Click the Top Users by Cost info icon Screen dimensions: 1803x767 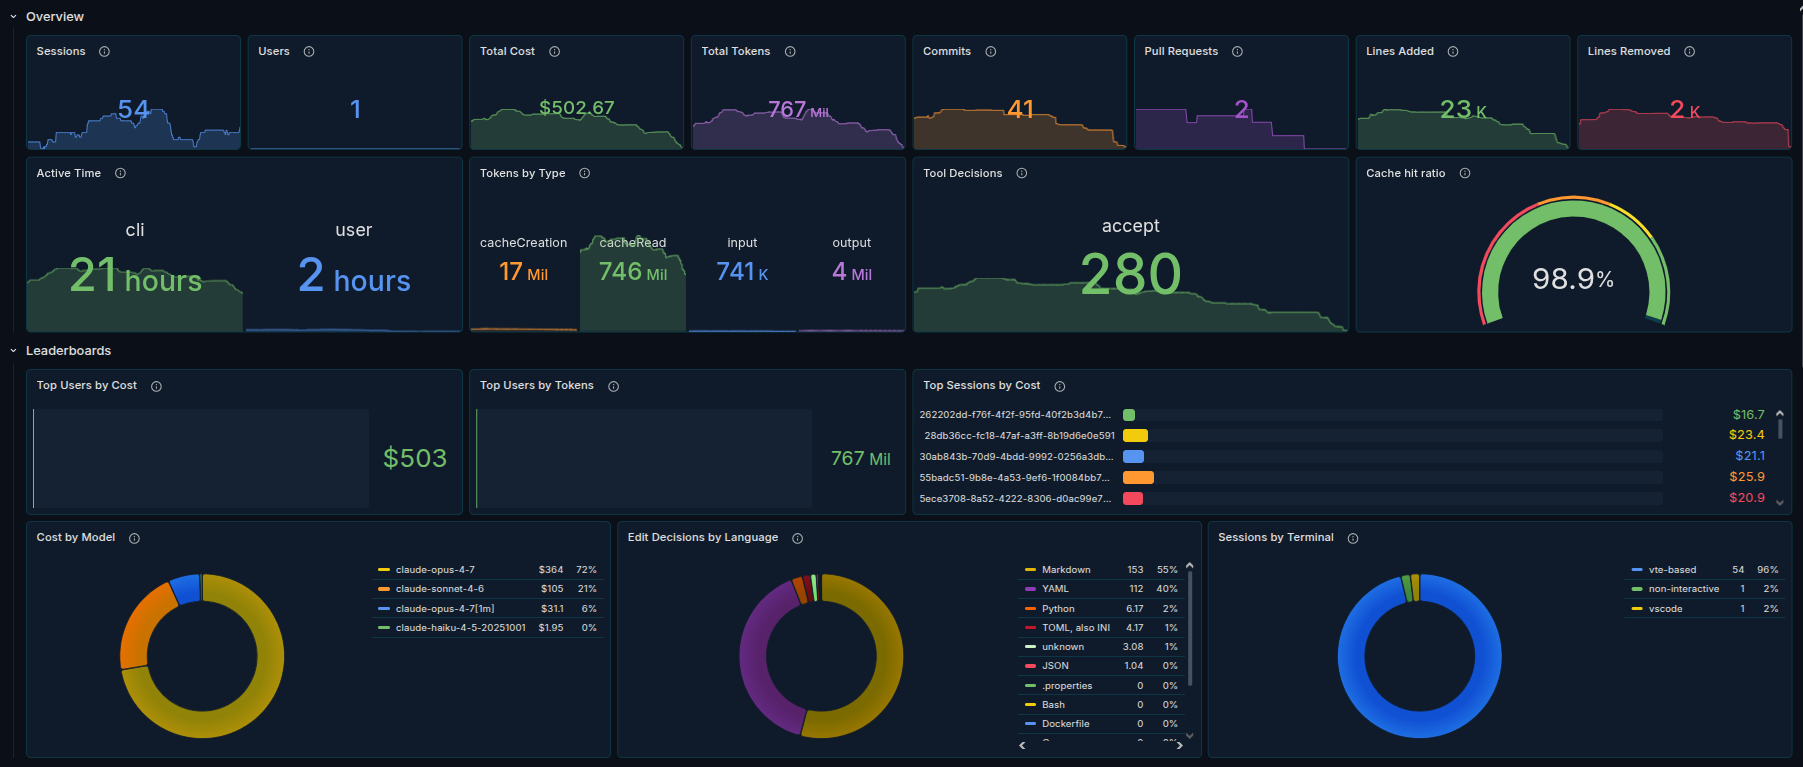click(x=156, y=386)
